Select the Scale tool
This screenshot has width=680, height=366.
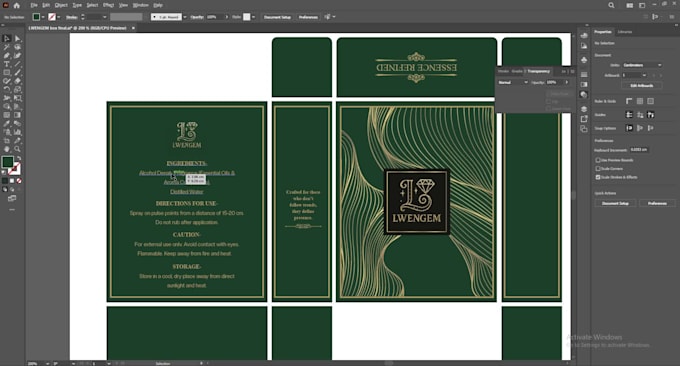pos(17,89)
